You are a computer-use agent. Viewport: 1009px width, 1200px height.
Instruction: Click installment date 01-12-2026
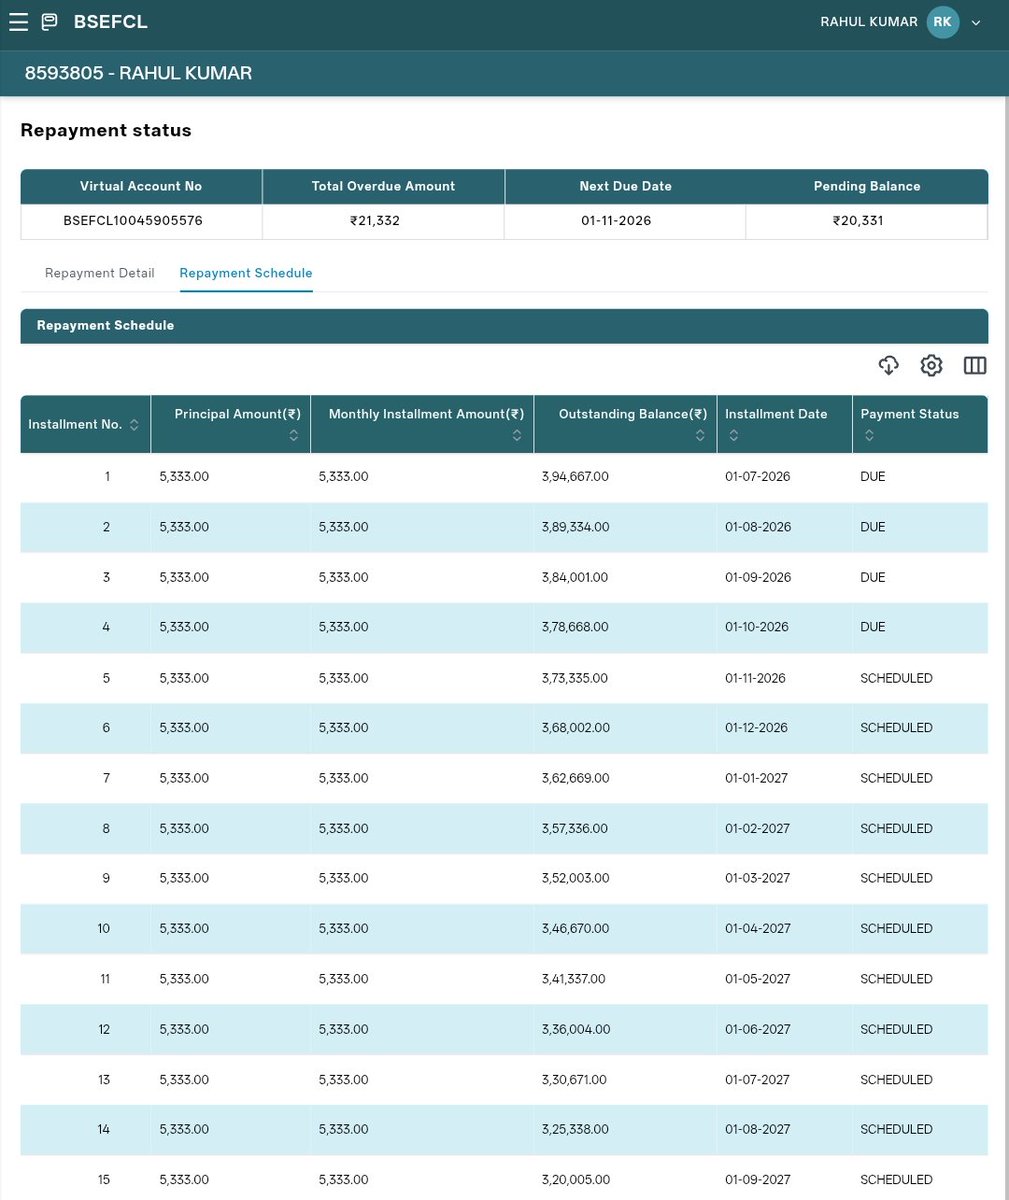pos(756,728)
